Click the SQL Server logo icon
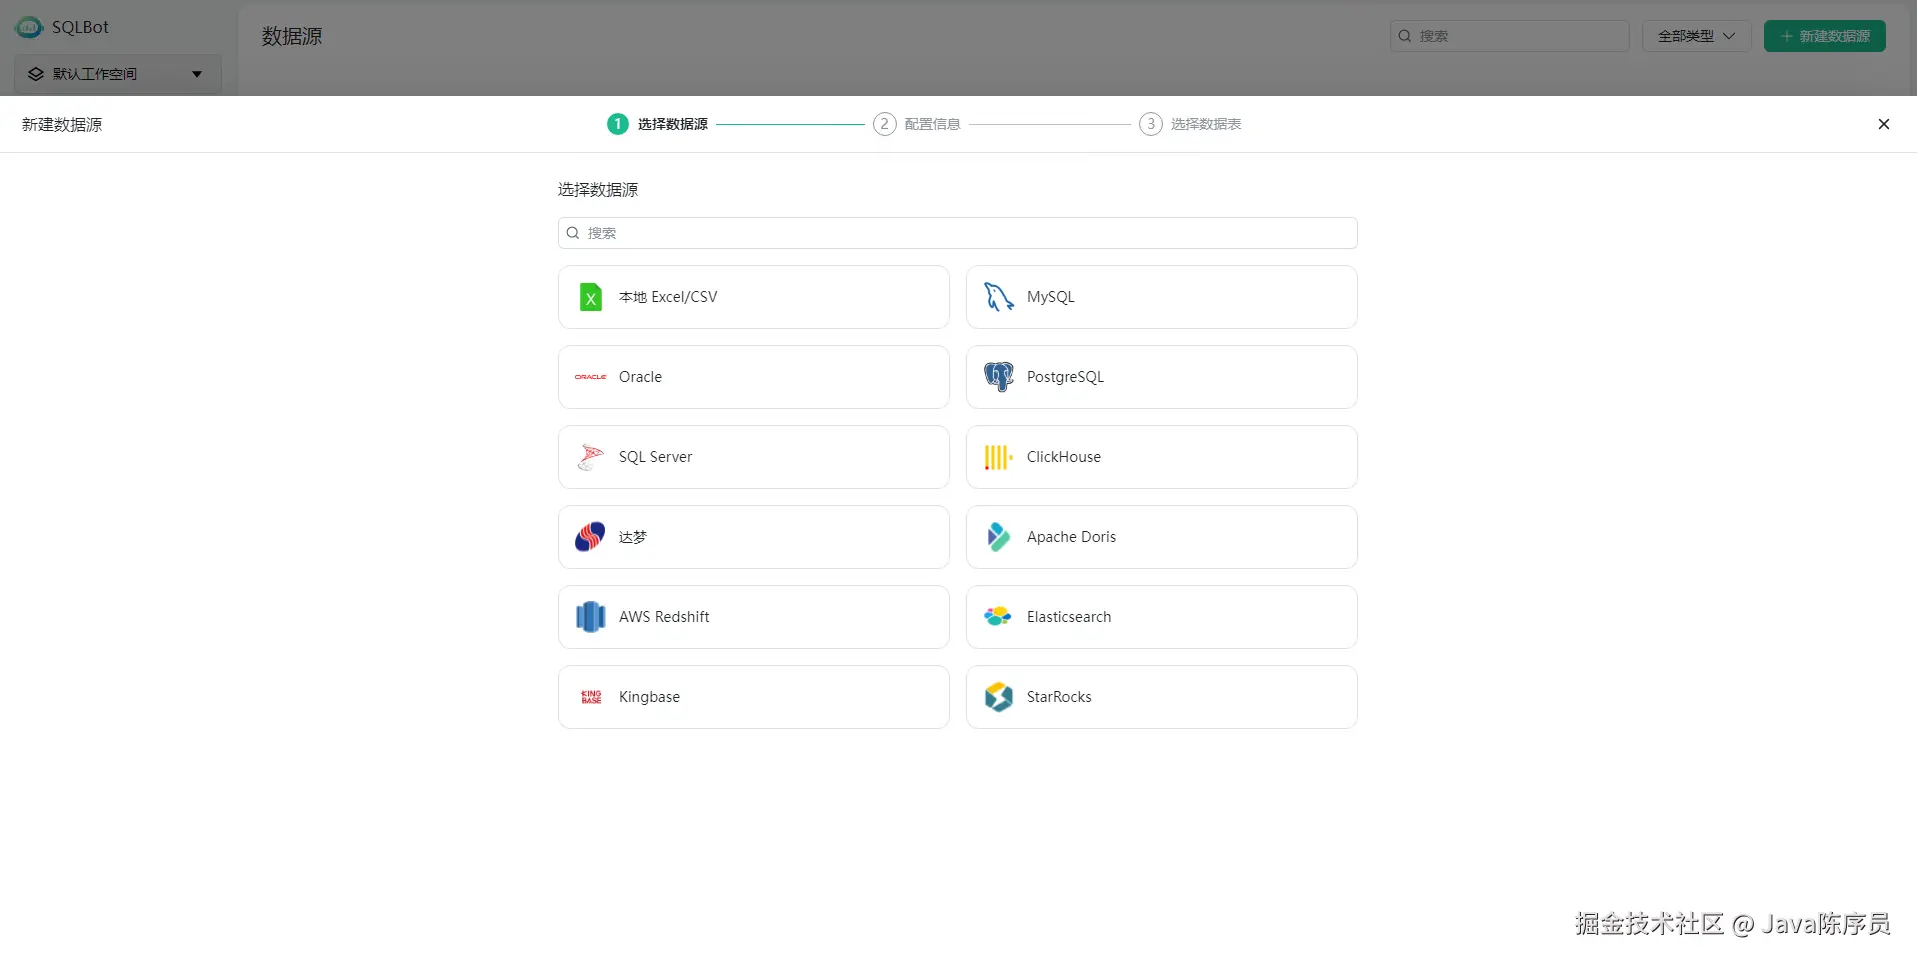The width and height of the screenshot is (1917, 963). tap(591, 457)
